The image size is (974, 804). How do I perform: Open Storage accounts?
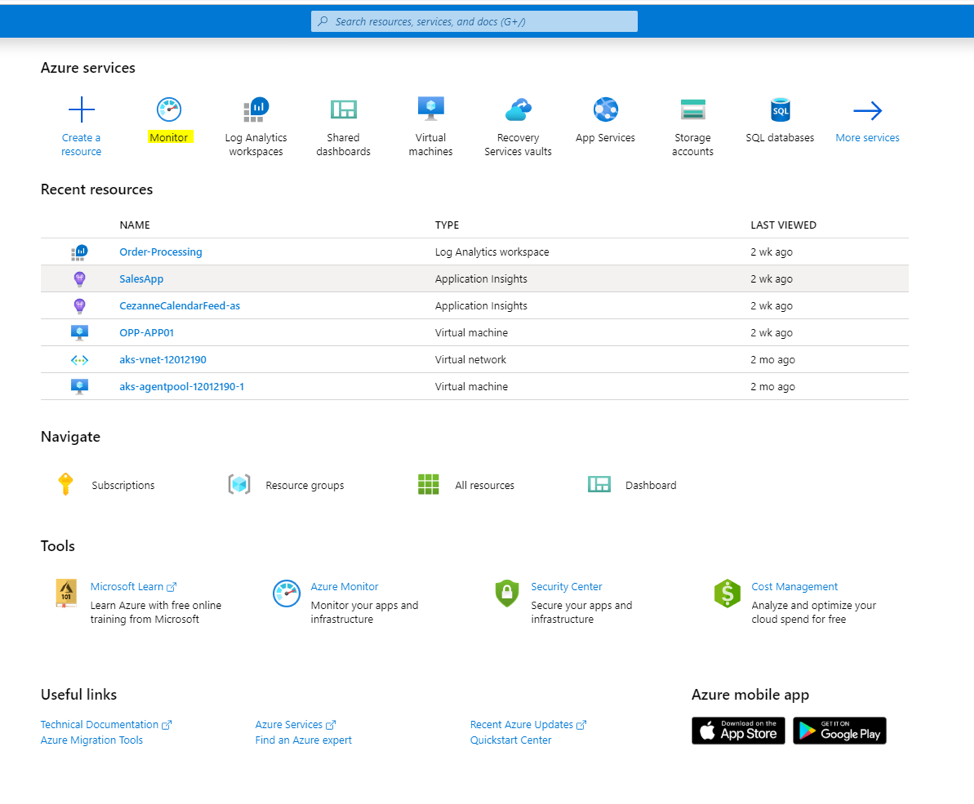tap(692, 110)
